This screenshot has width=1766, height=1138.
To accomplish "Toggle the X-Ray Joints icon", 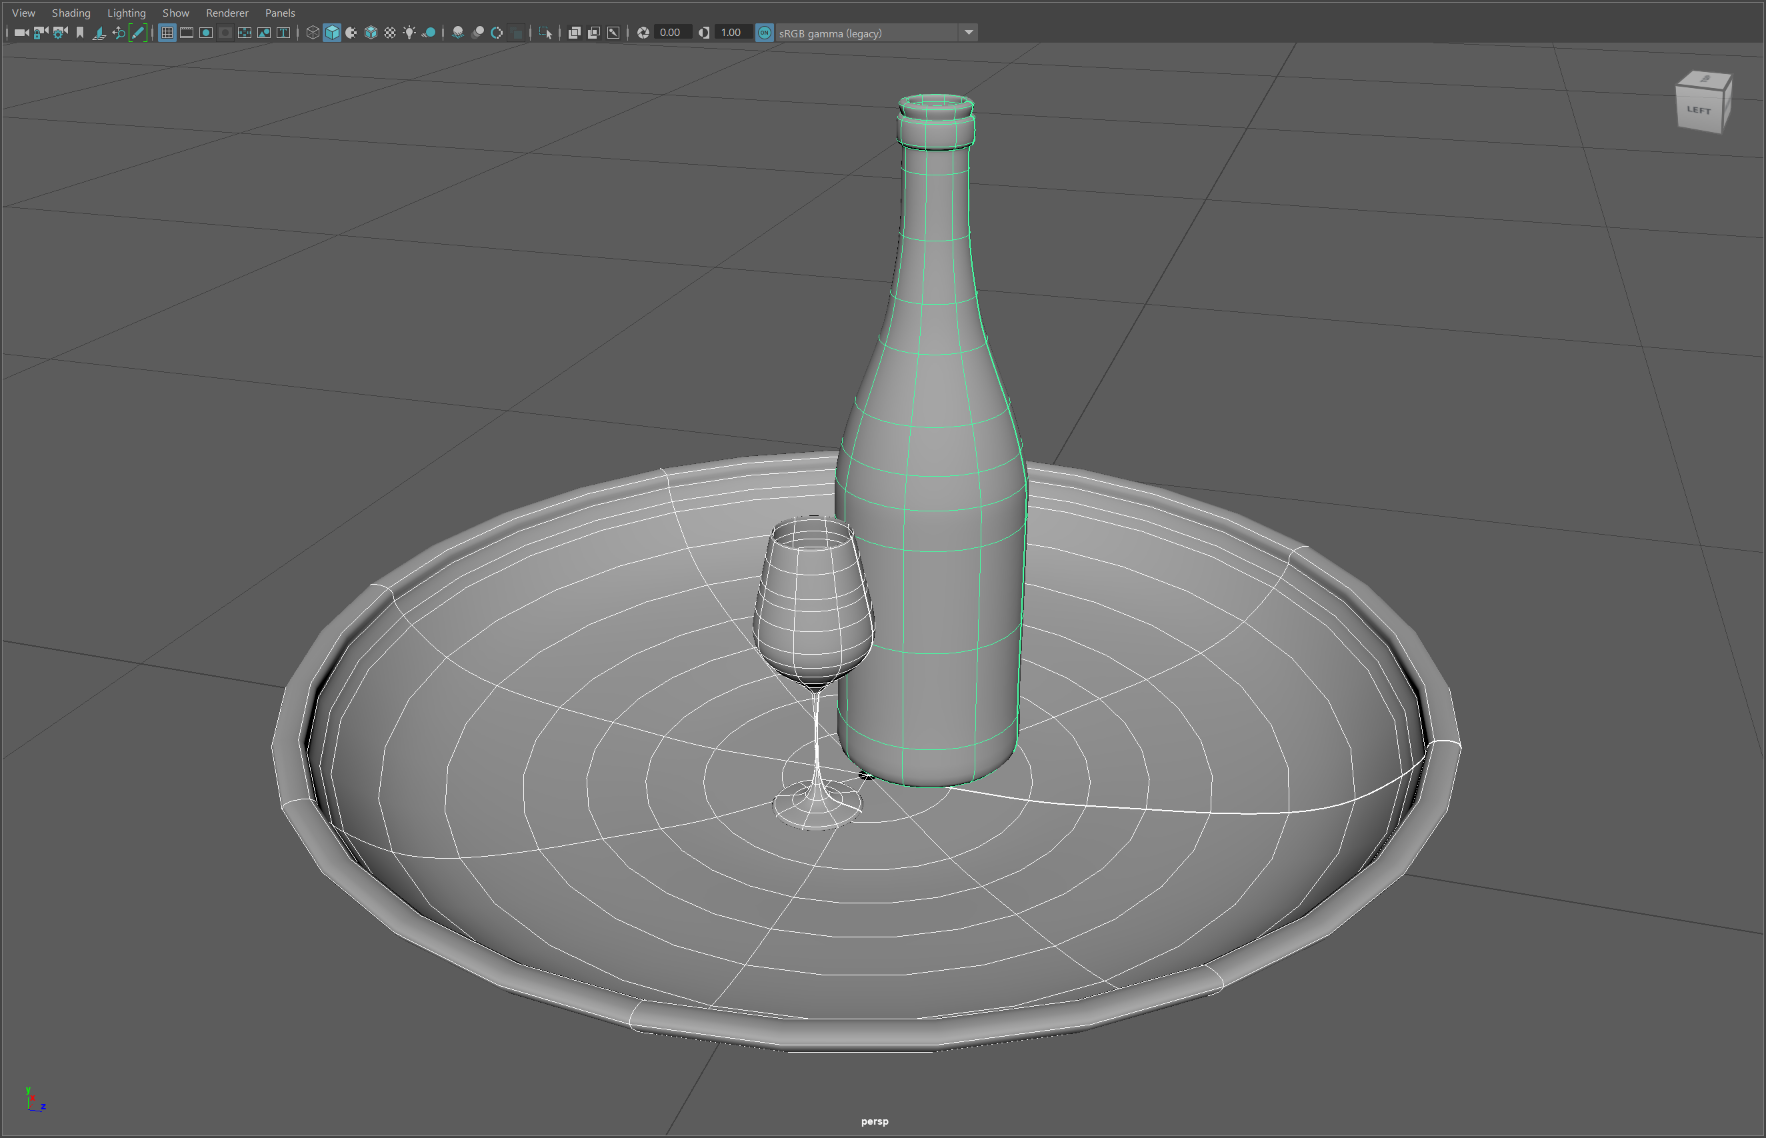I will pos(613,33).
